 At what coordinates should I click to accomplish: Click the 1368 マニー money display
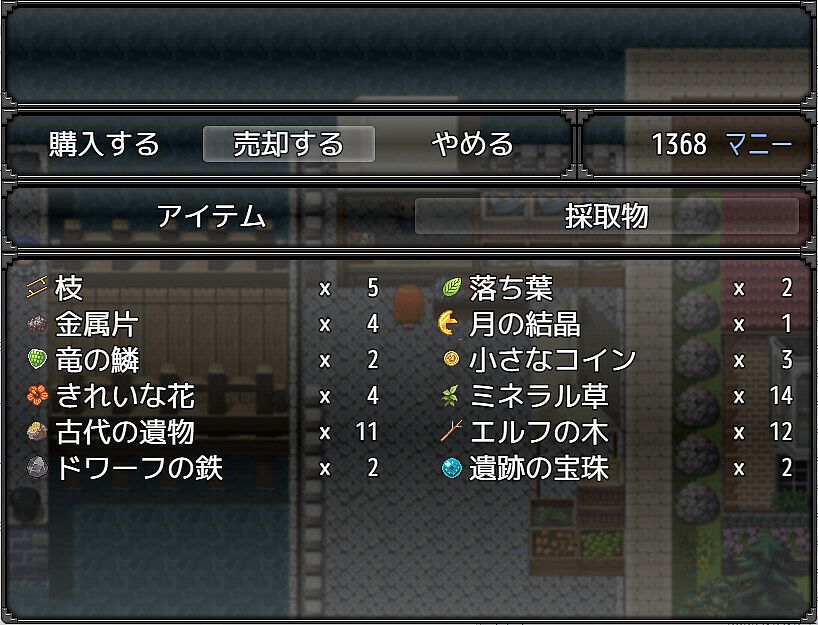(722, 144)
